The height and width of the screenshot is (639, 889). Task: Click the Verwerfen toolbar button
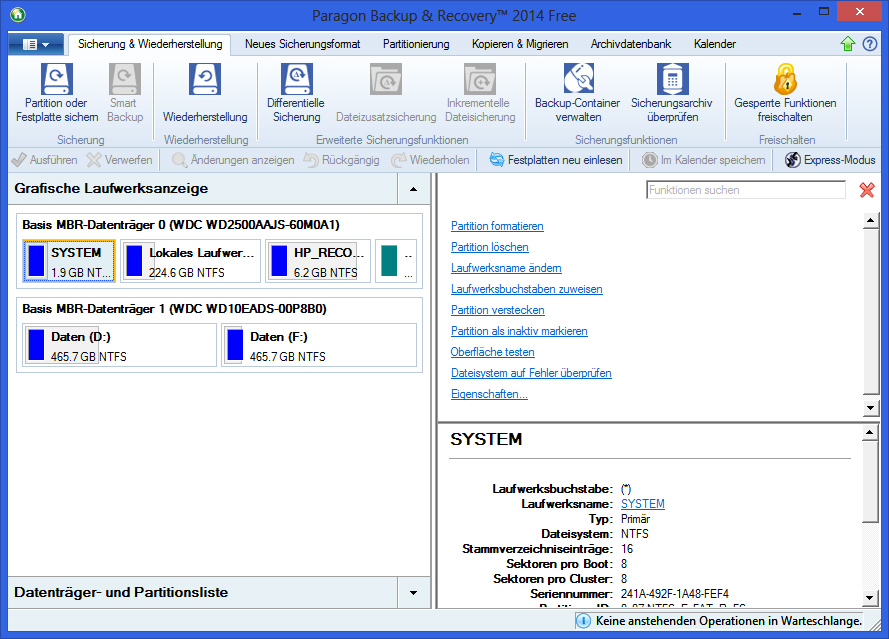pos(120,160)
